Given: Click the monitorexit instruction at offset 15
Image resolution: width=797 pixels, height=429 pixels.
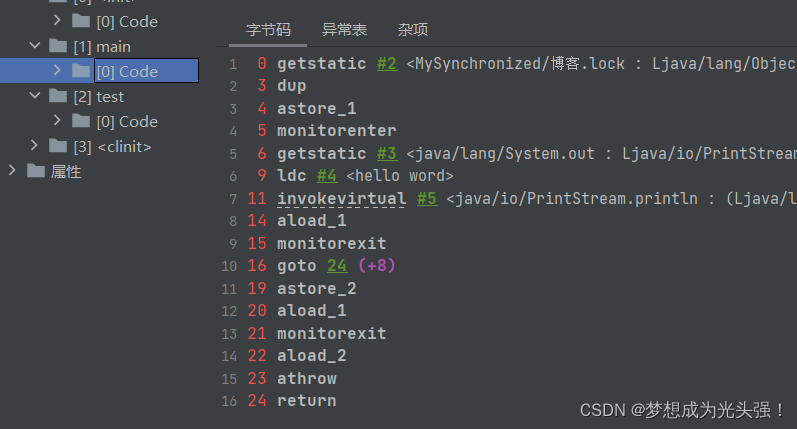Looking at the screenshot, I should coord(331,243).
